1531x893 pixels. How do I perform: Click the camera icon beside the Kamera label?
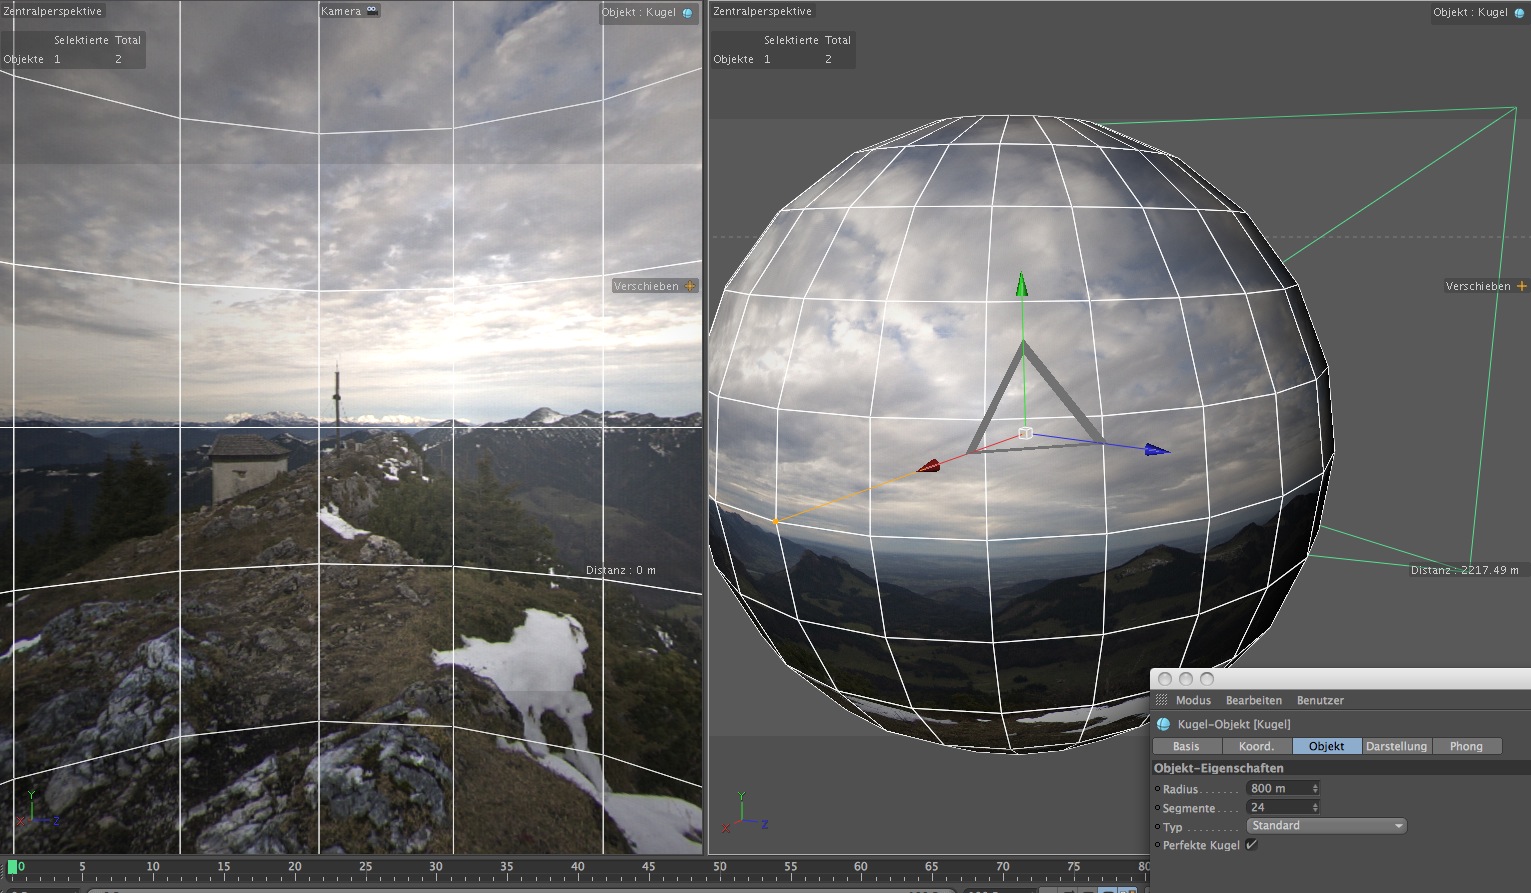tap(372, 11)
